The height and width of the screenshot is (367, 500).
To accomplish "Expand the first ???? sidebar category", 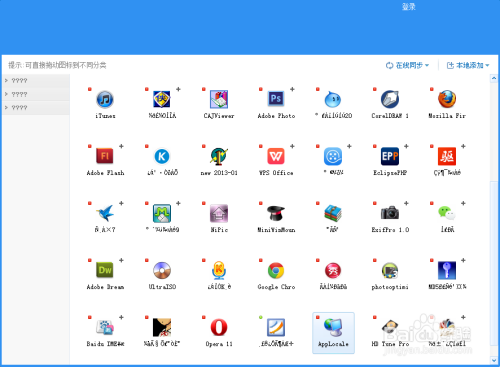I will tap(36, 81).
